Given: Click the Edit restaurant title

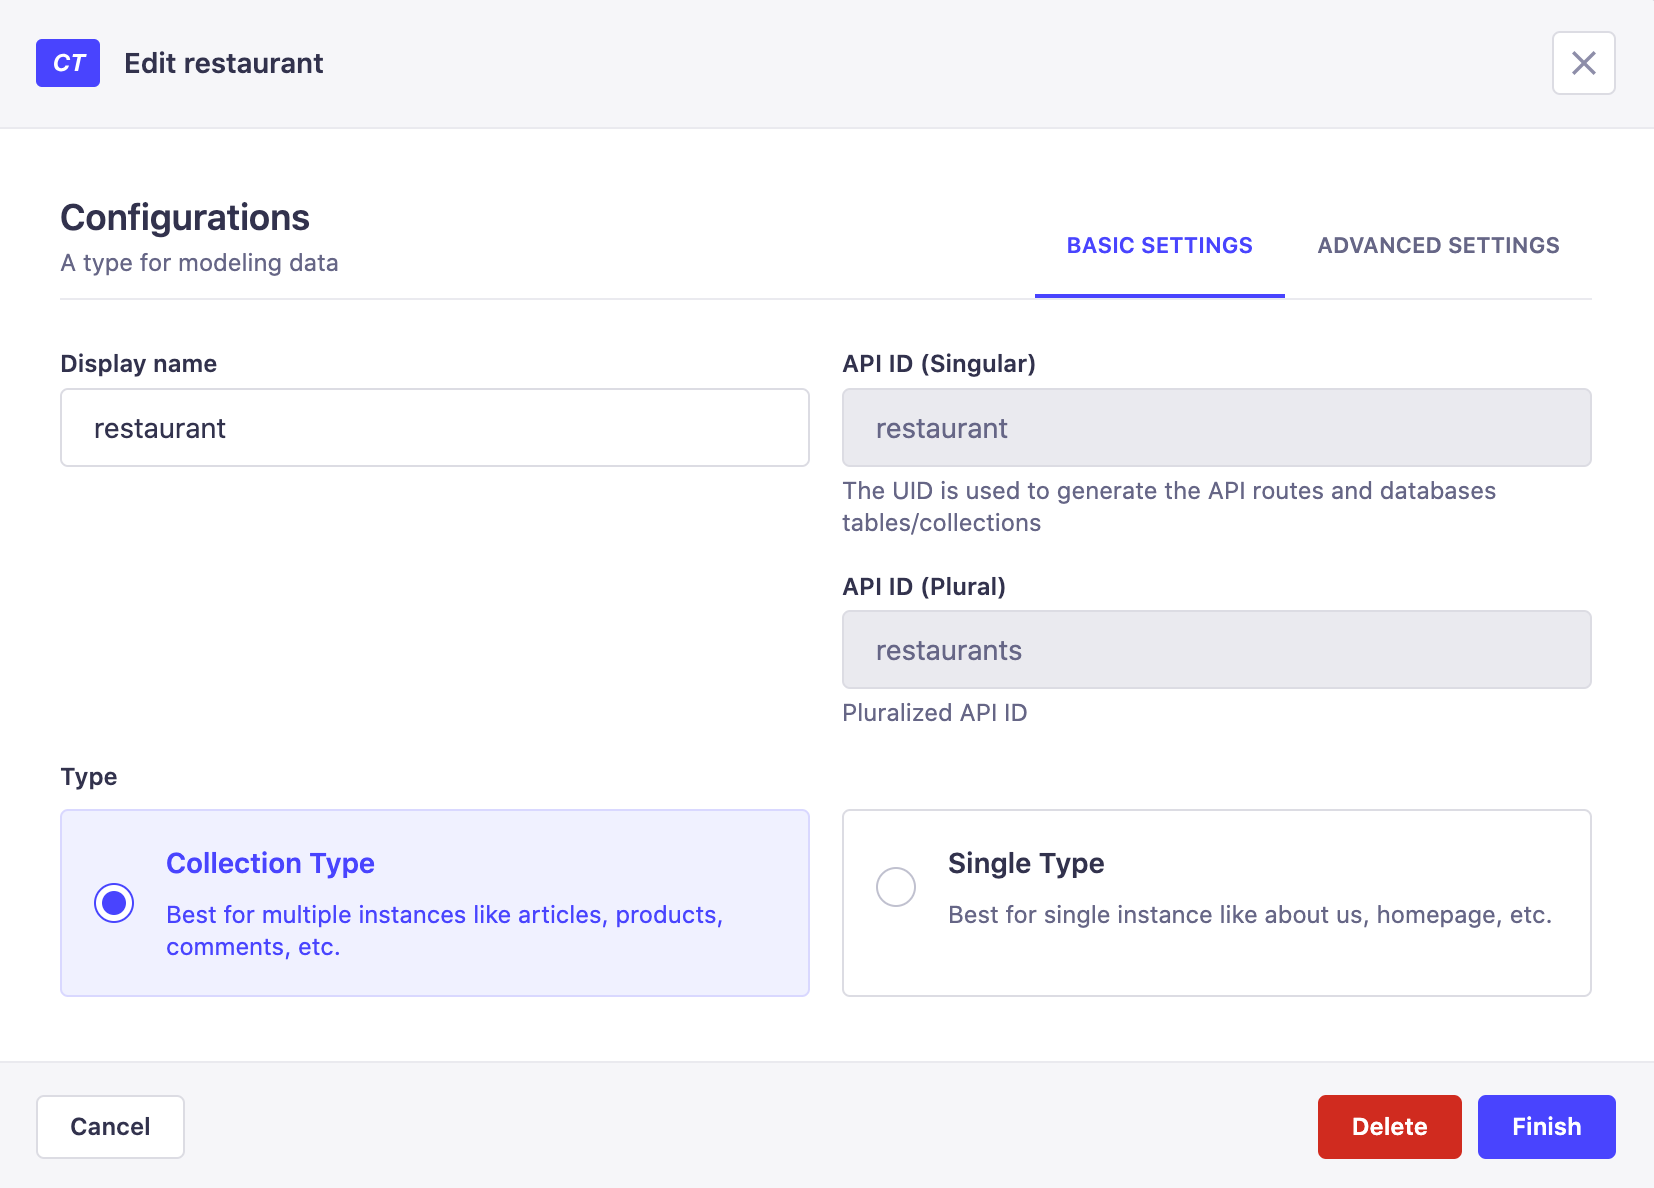Looking at the screenshot, I should coord(223,62).
